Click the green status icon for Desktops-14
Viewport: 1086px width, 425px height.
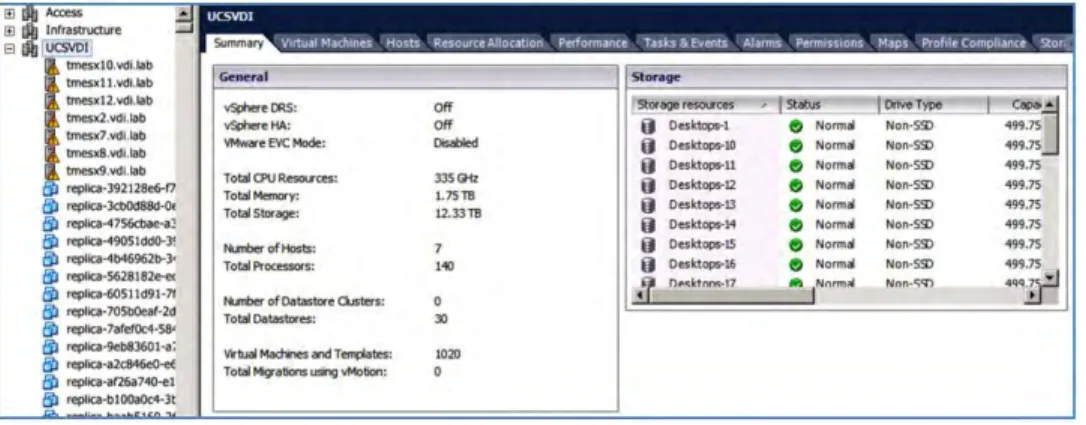point(796,224)
